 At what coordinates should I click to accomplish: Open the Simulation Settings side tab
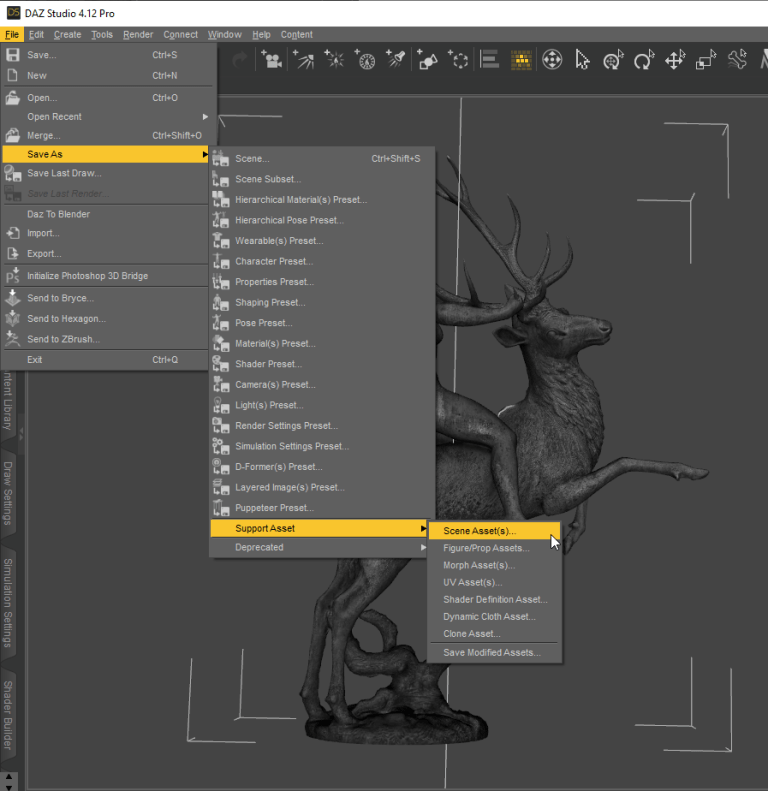click(x=8, y=603)
